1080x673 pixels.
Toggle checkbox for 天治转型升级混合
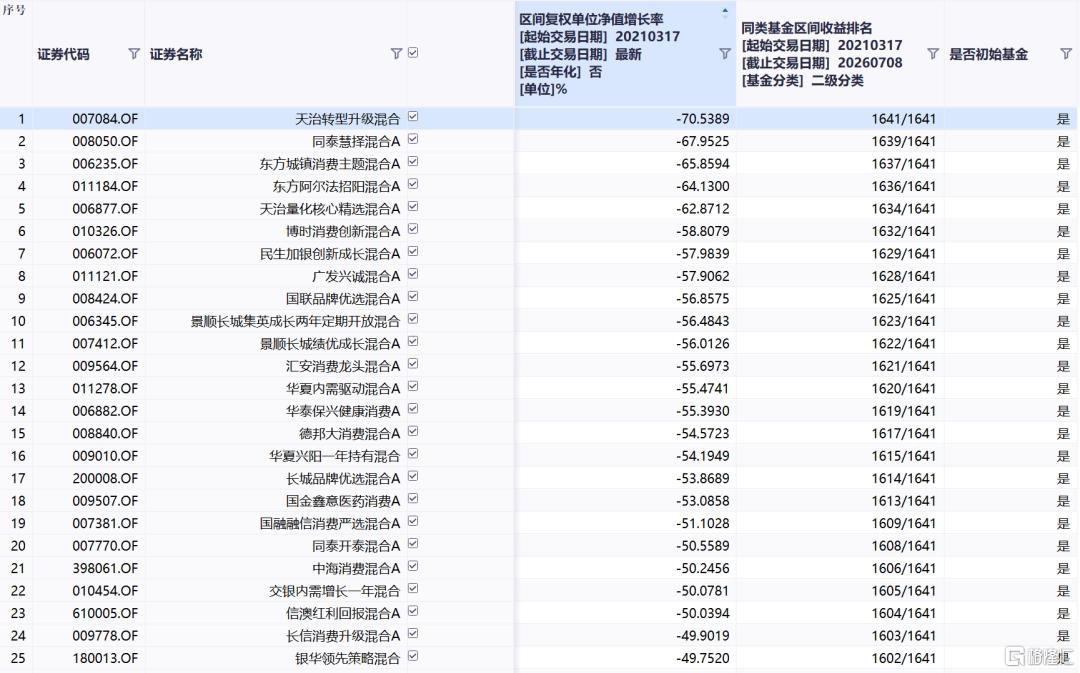[413, 117]
